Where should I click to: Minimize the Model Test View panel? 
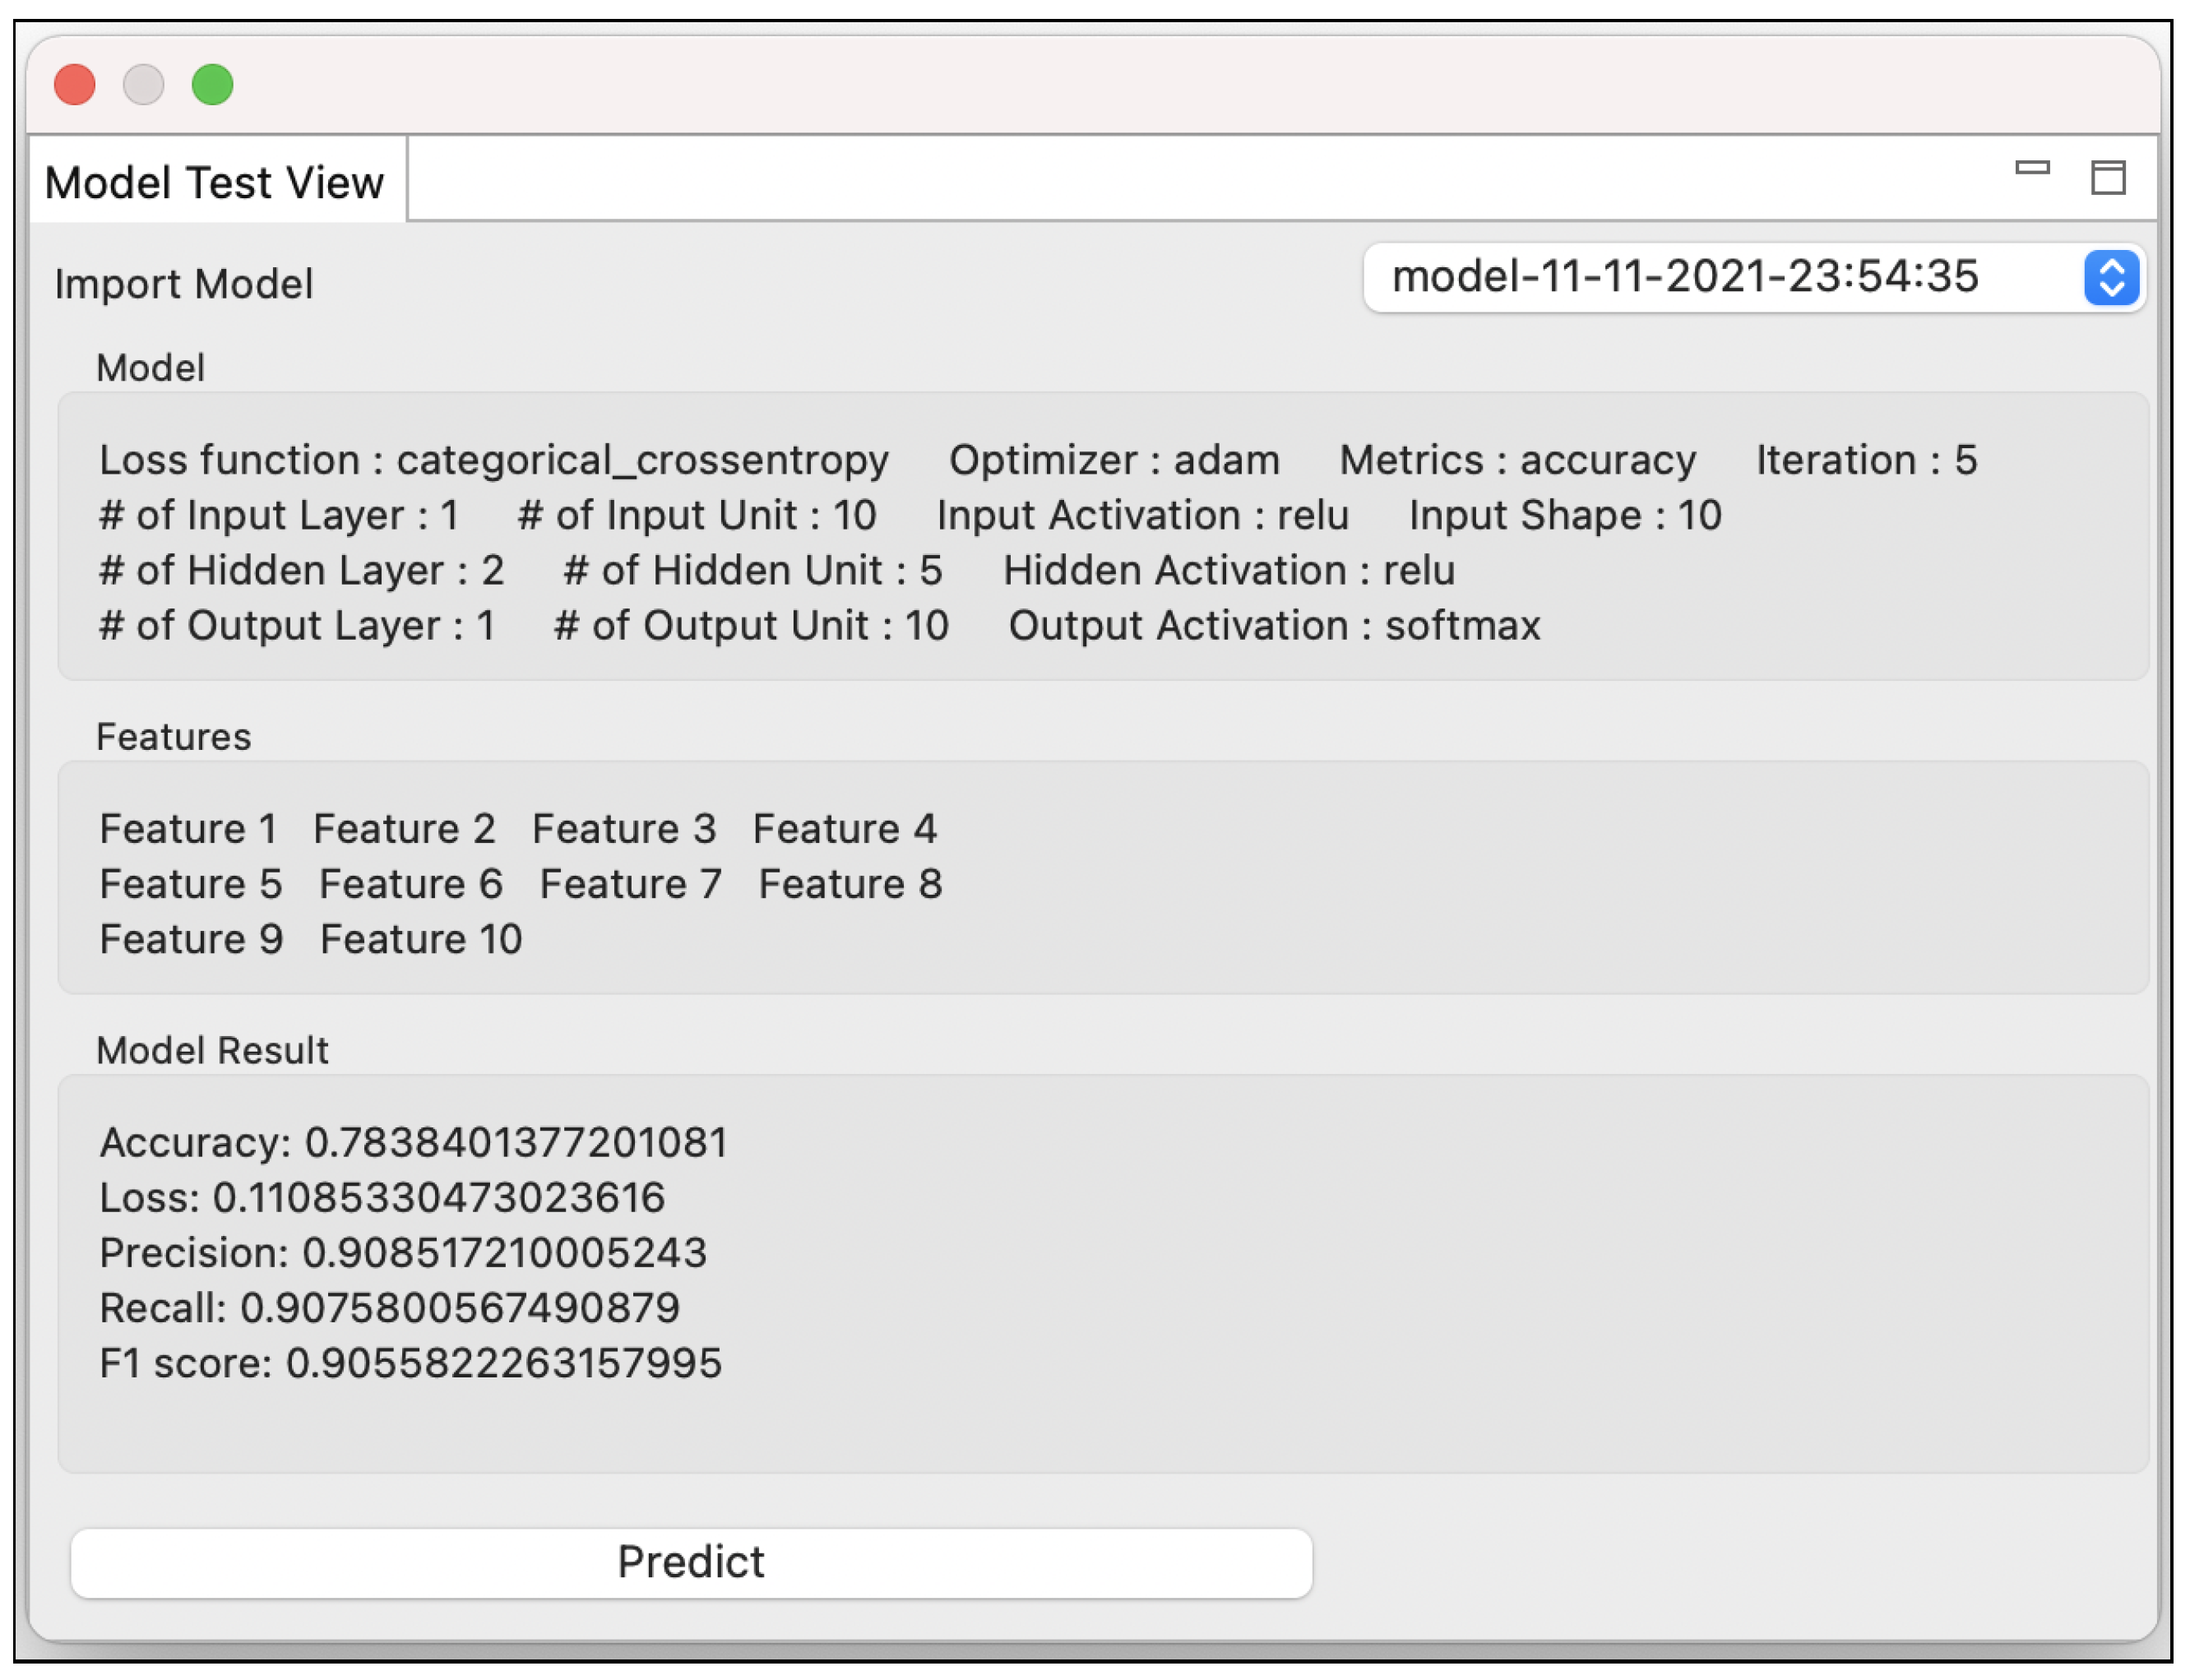click(x=2032, y=168)
